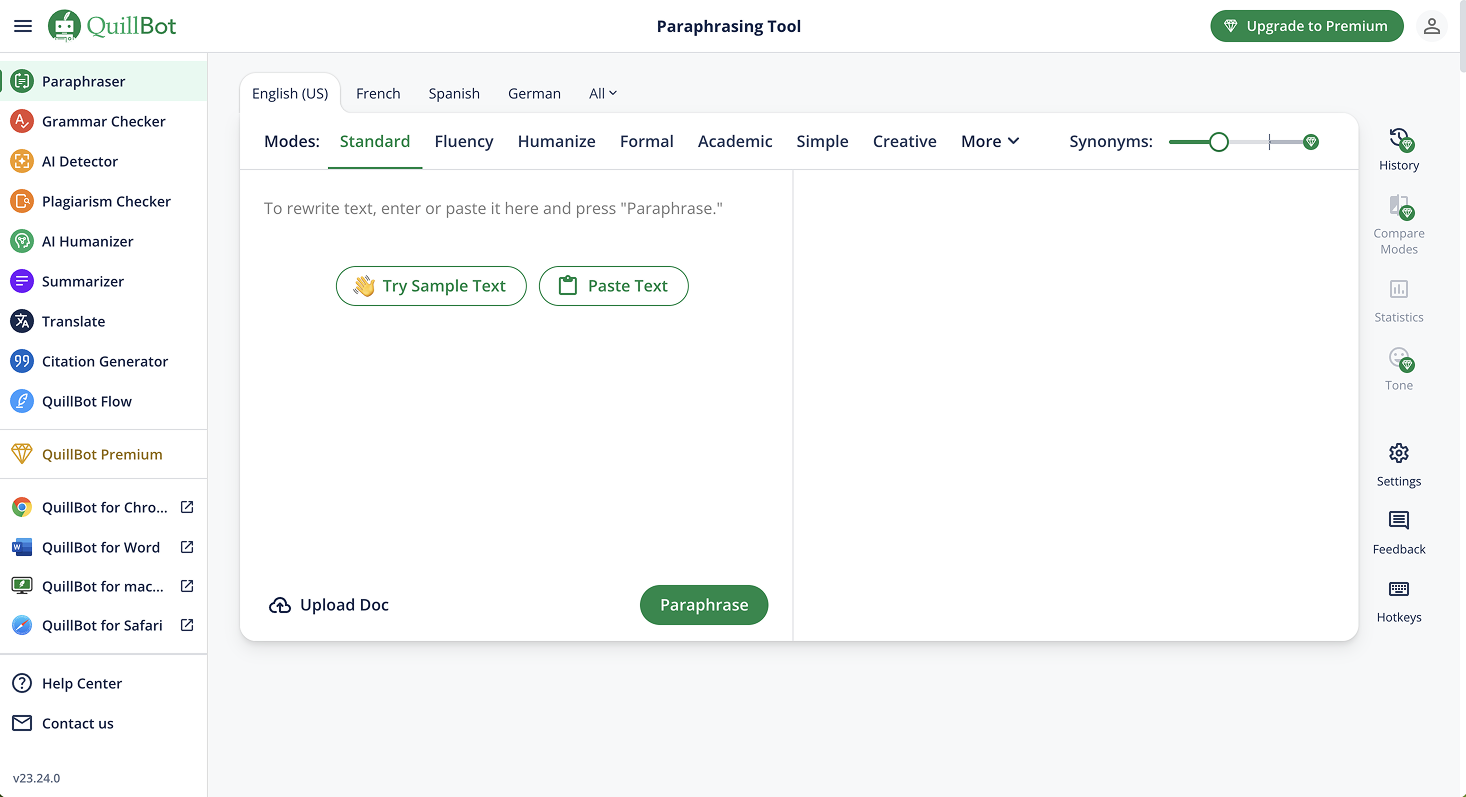Click the Plagiarism Checker sidebar icon
1466x797 pixels.
click(x=22, y=201)
